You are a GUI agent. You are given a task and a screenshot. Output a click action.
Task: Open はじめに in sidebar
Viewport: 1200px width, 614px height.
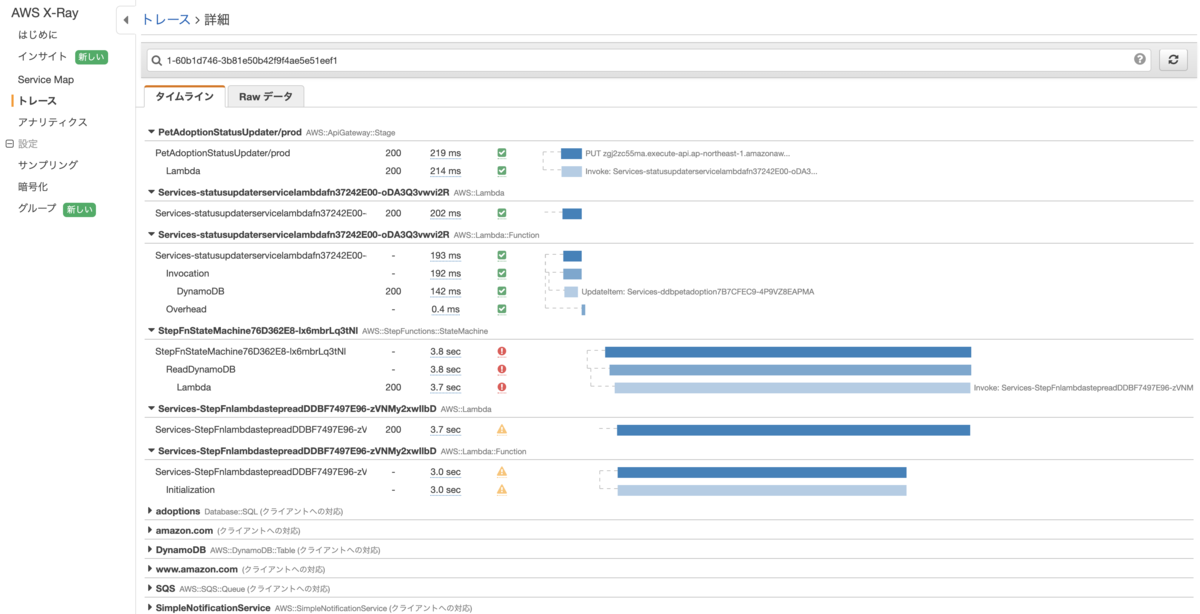38,35
